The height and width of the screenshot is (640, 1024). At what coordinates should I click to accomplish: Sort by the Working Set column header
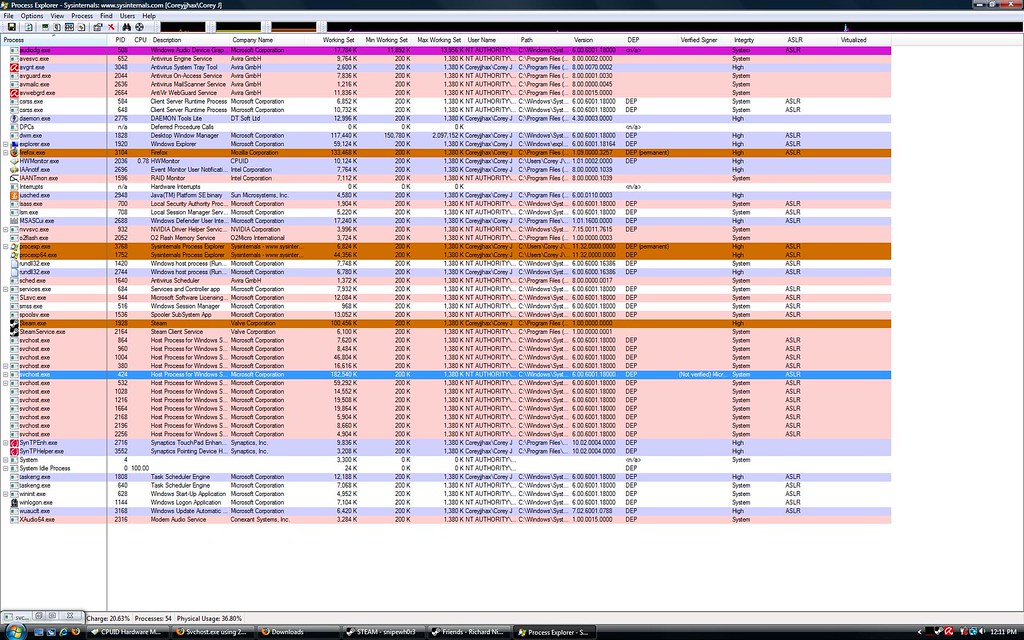(x=332, y=40)
